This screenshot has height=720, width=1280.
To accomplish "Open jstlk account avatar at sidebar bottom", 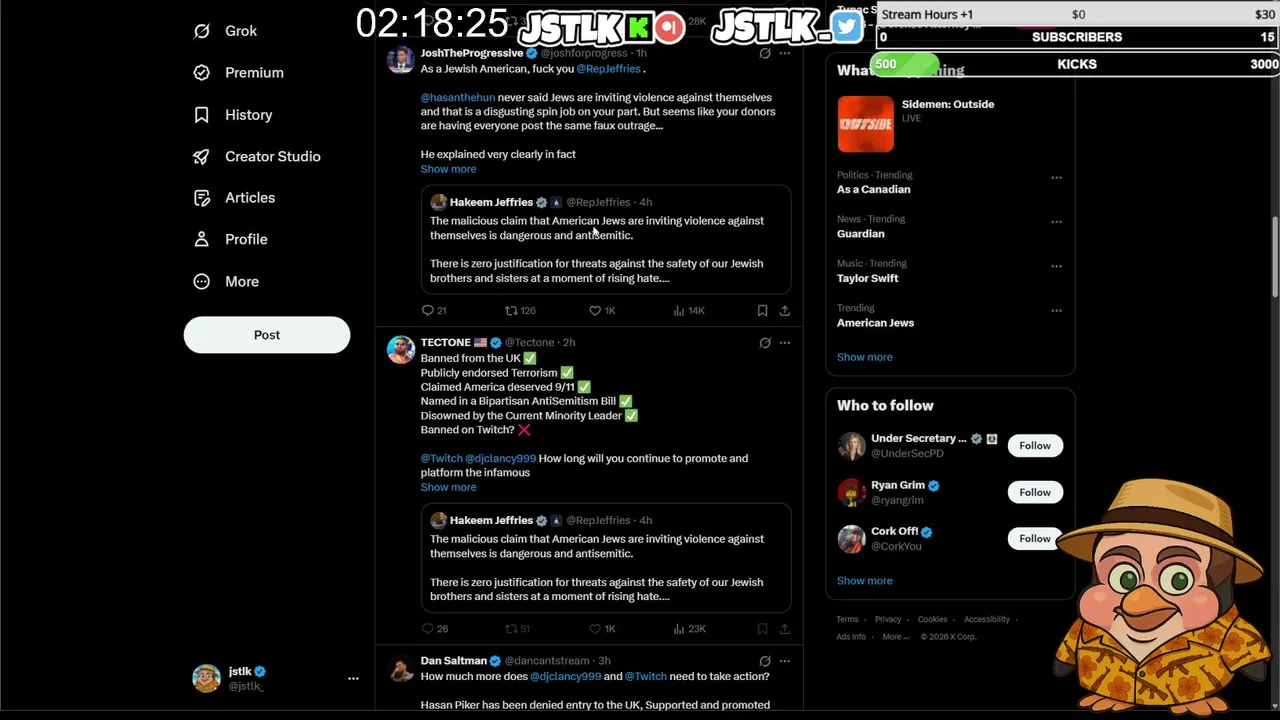I will point(207,678).
